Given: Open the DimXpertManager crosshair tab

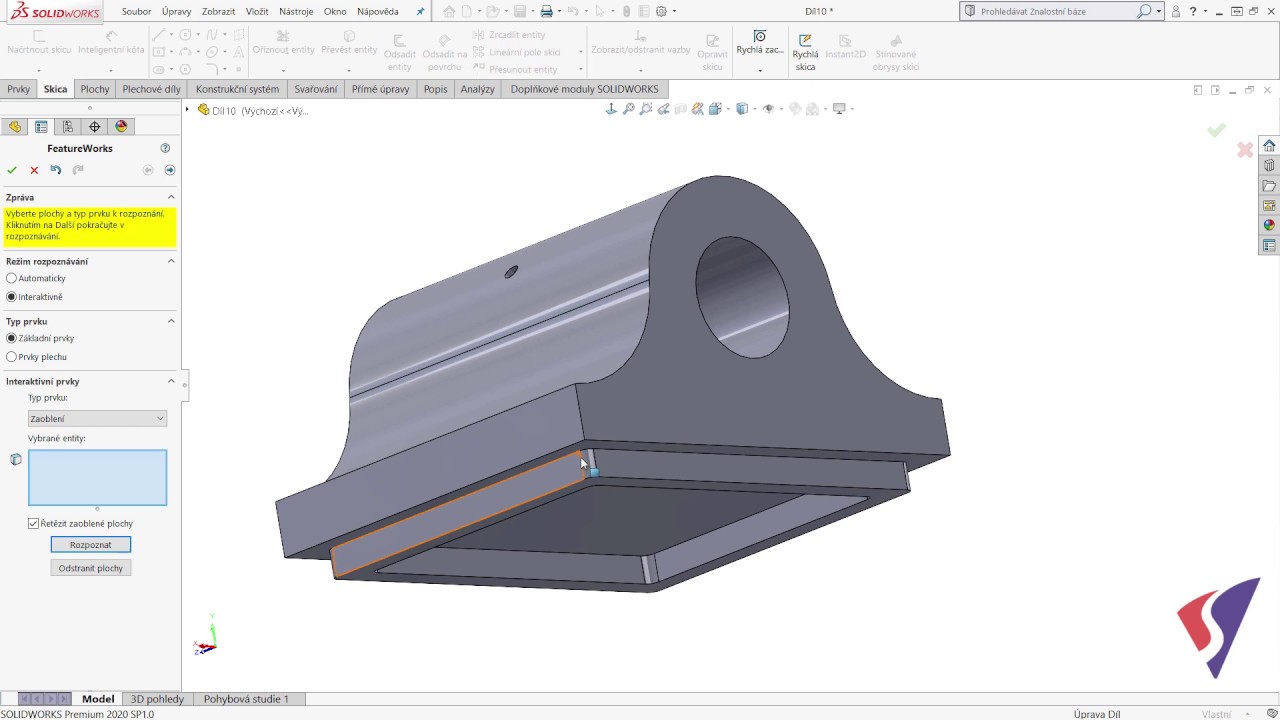Looking at the screenshot, I should [95, 127].
